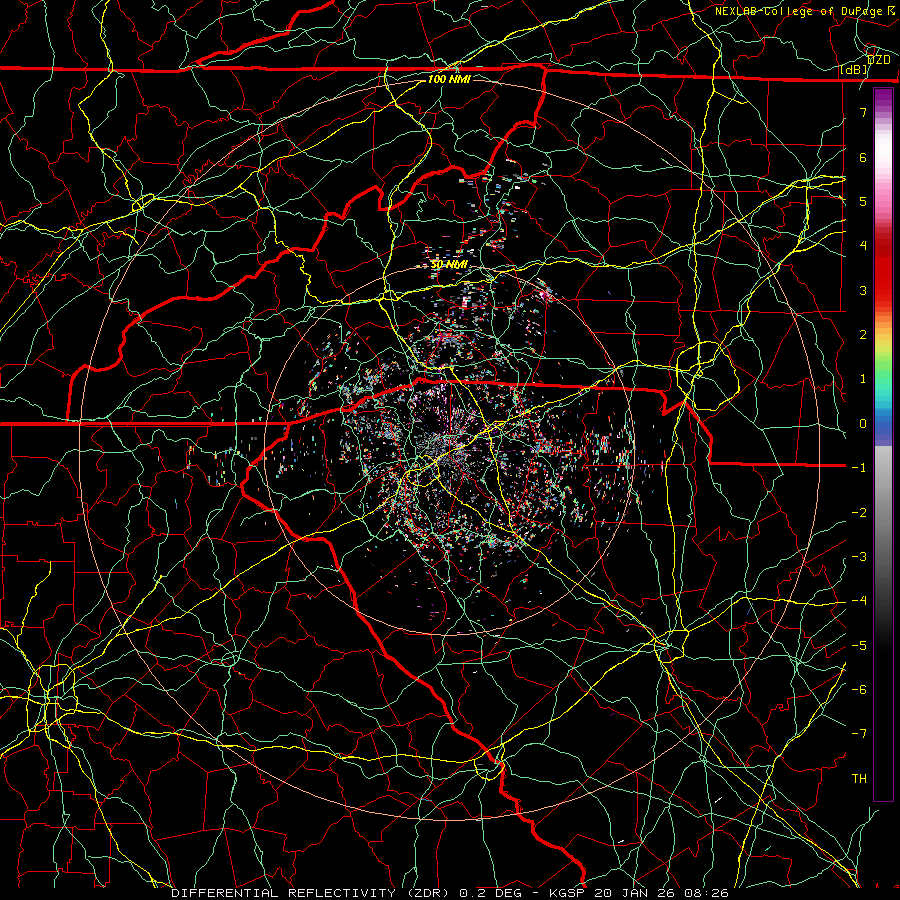900x900 pixels.
Task: Click the 4 value on the color scale
Action: [x=863, y=246]
